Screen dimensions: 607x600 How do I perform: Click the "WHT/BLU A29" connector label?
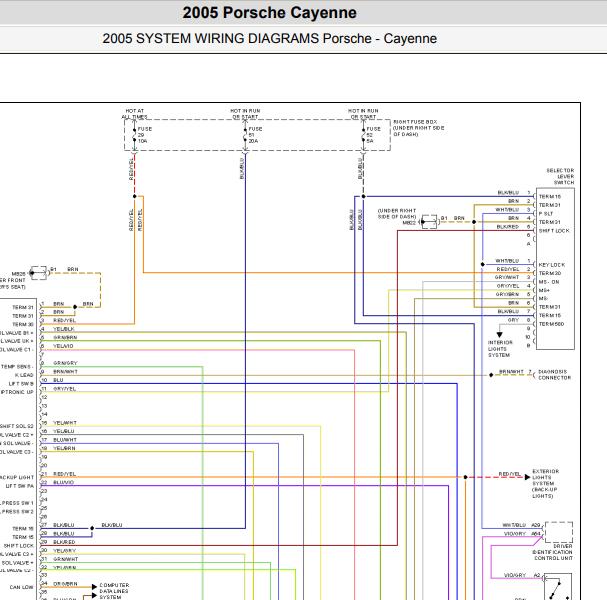pyautogui.click(x=521, y=525)
